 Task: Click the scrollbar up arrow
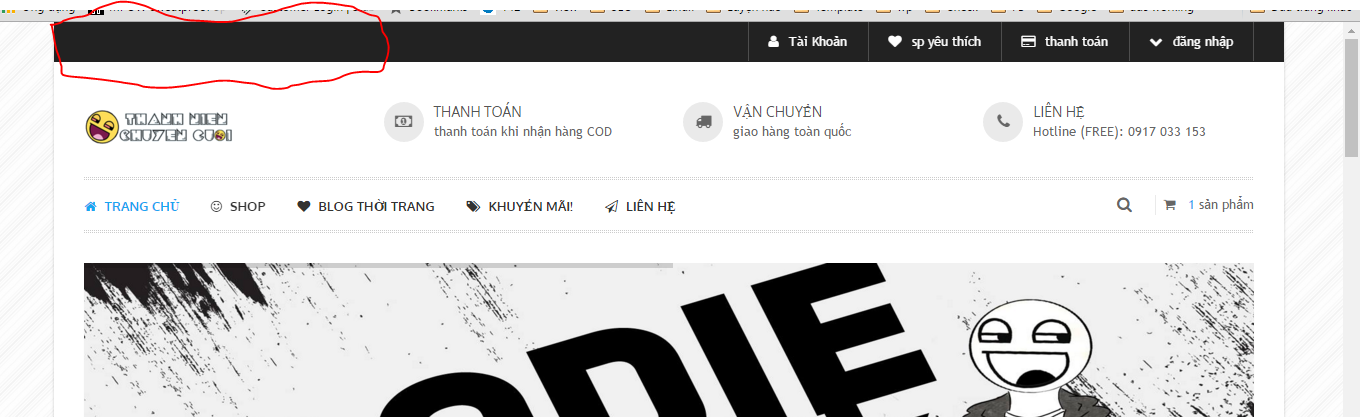(x=1351, y=30)
